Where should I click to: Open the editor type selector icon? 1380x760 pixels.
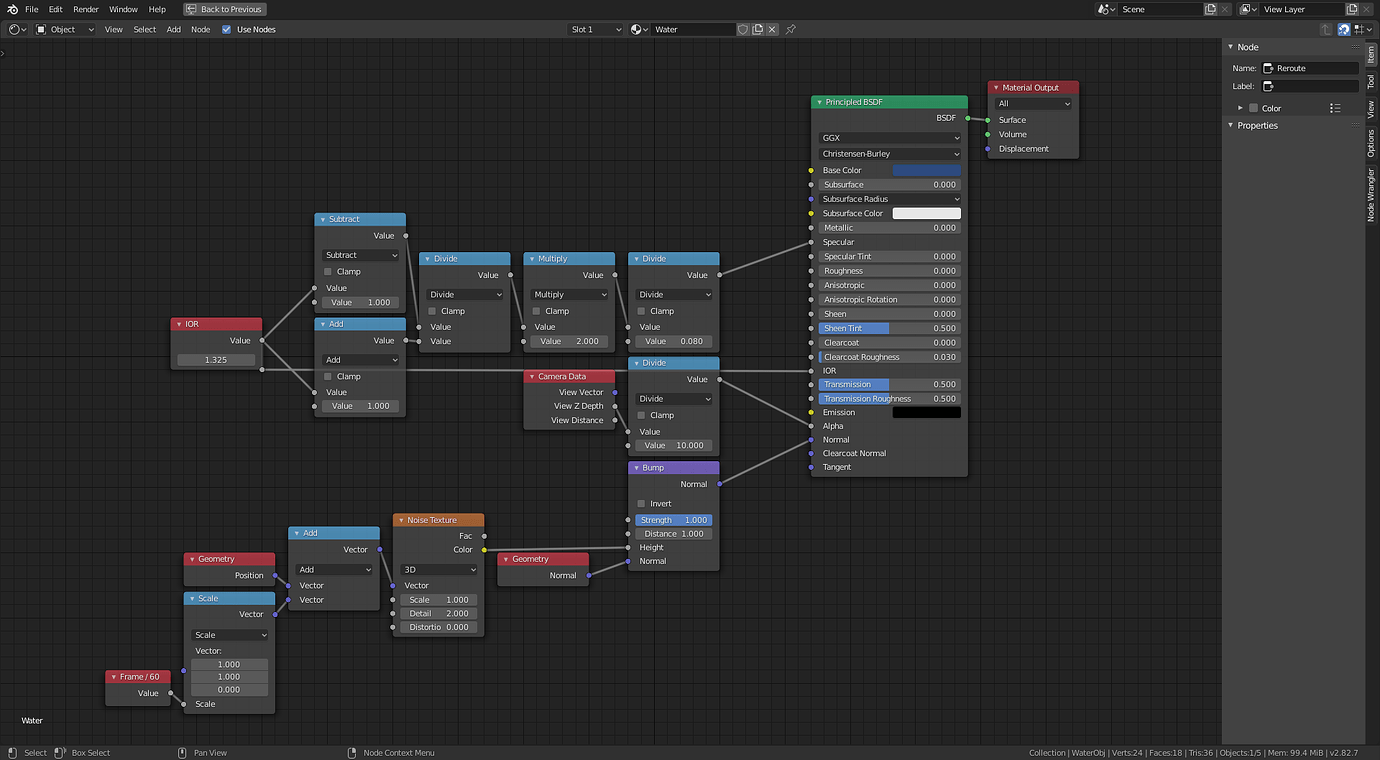[x=17, y=29]
